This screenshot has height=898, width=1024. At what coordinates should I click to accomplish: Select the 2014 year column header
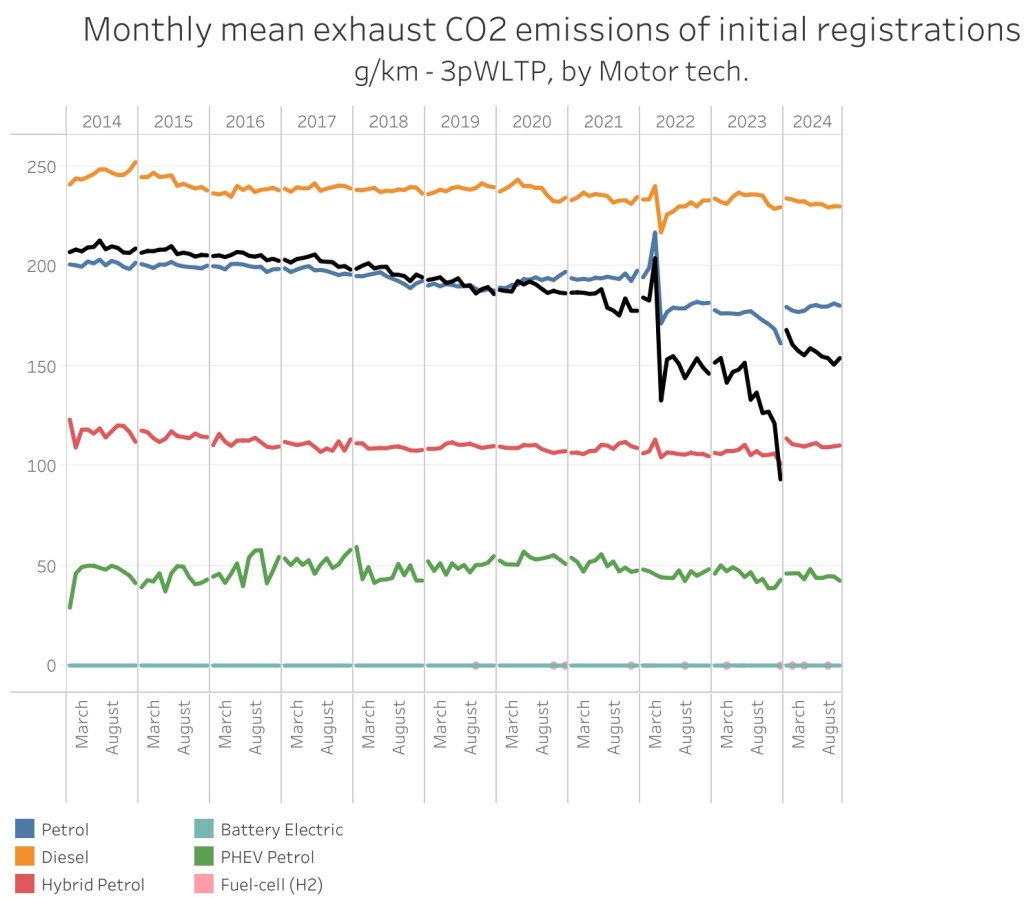[102, 122]
